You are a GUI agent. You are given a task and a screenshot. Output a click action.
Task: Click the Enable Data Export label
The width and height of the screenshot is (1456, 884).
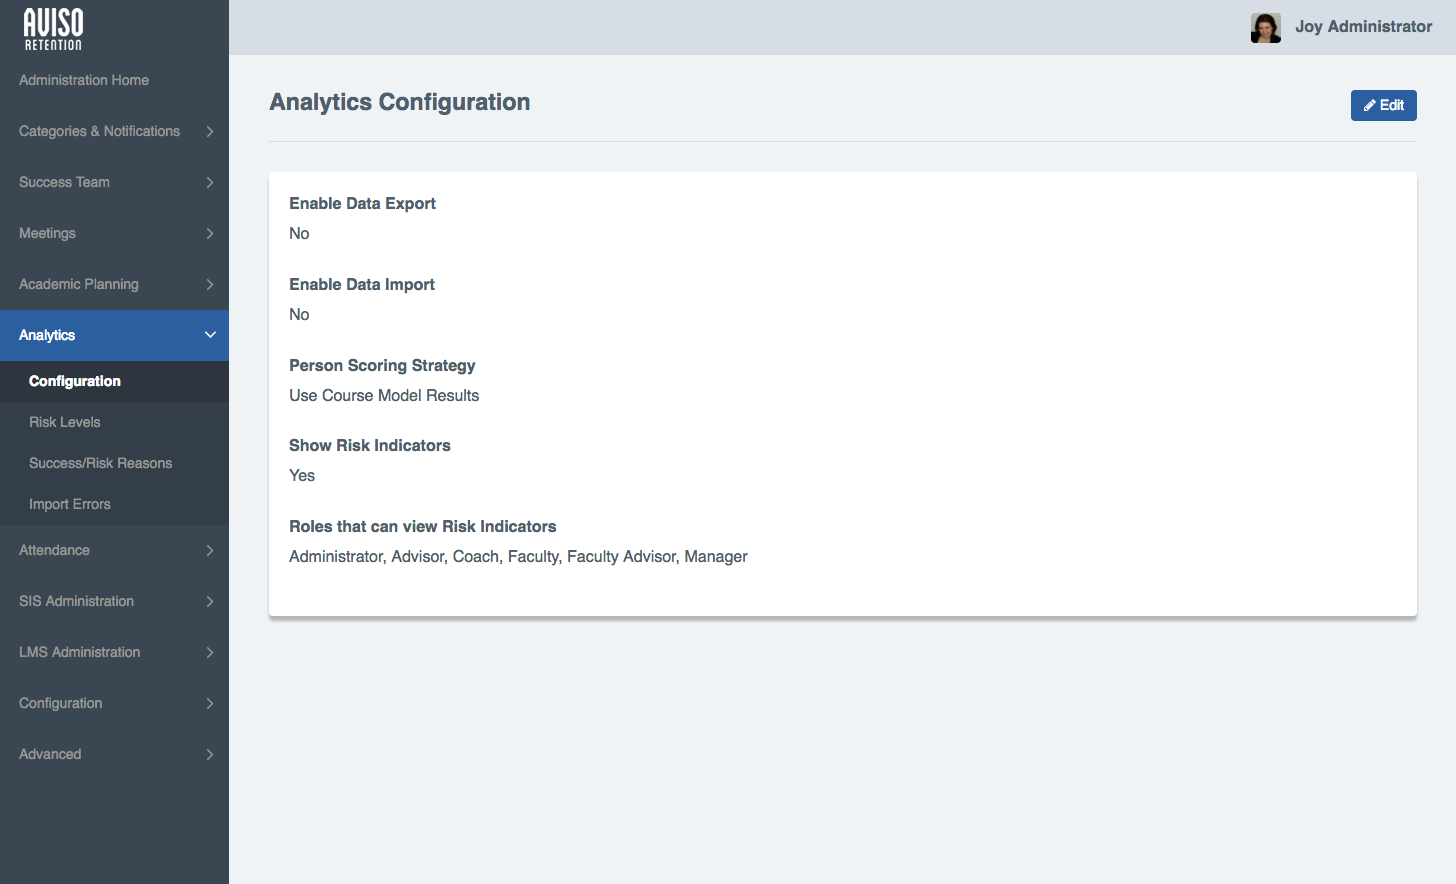[362, 203]
